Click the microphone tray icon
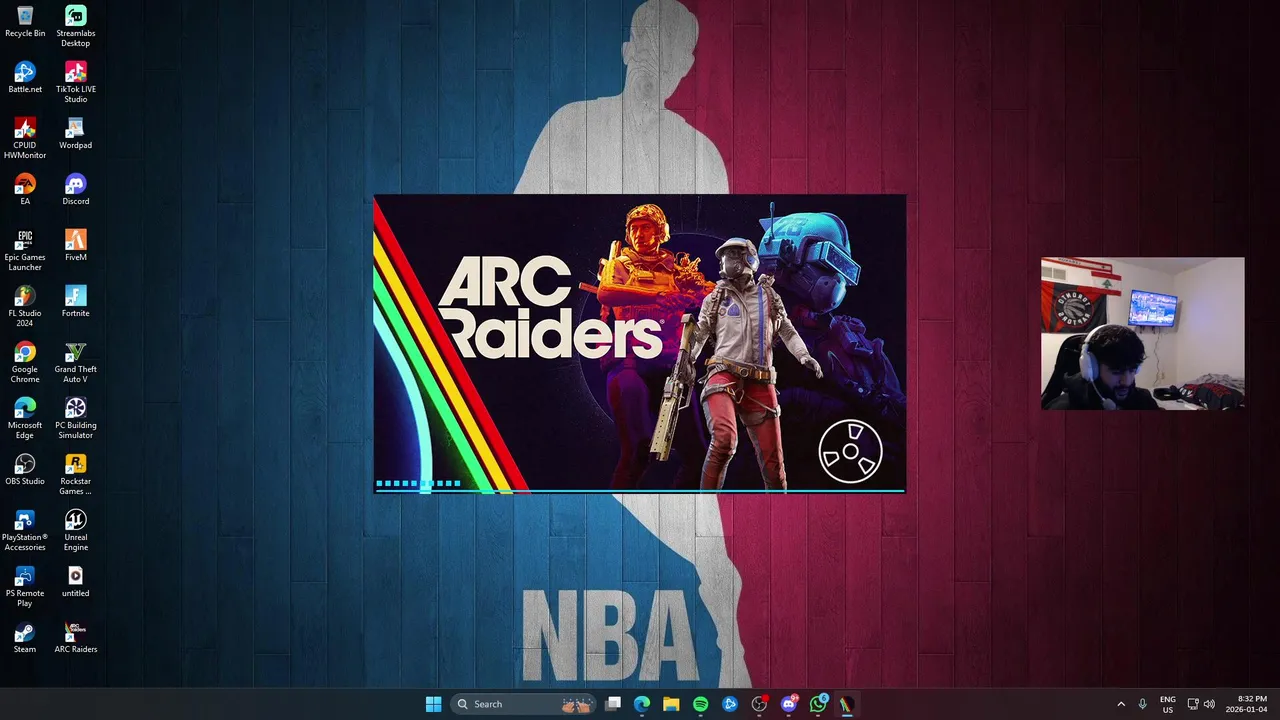 click(1142, 704)
